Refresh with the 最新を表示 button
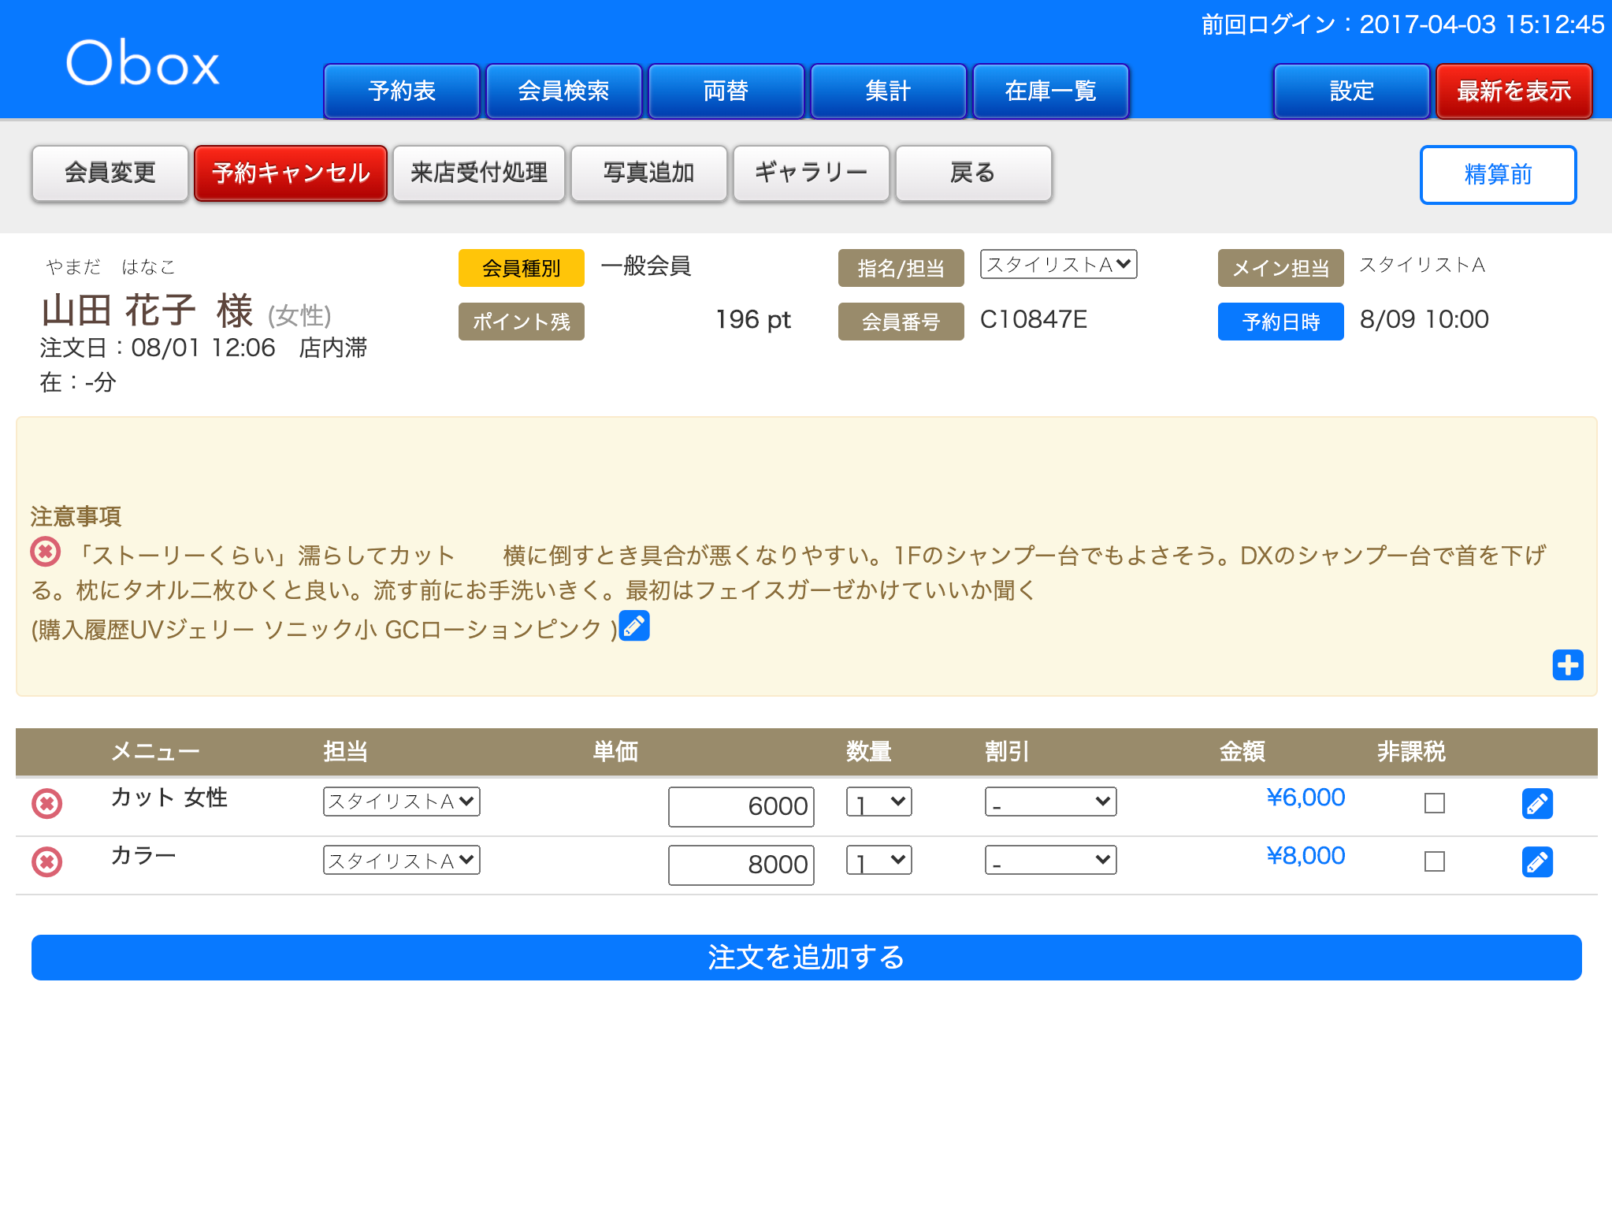This screenshot has width=1612, height=1209. click(1513, 90)
